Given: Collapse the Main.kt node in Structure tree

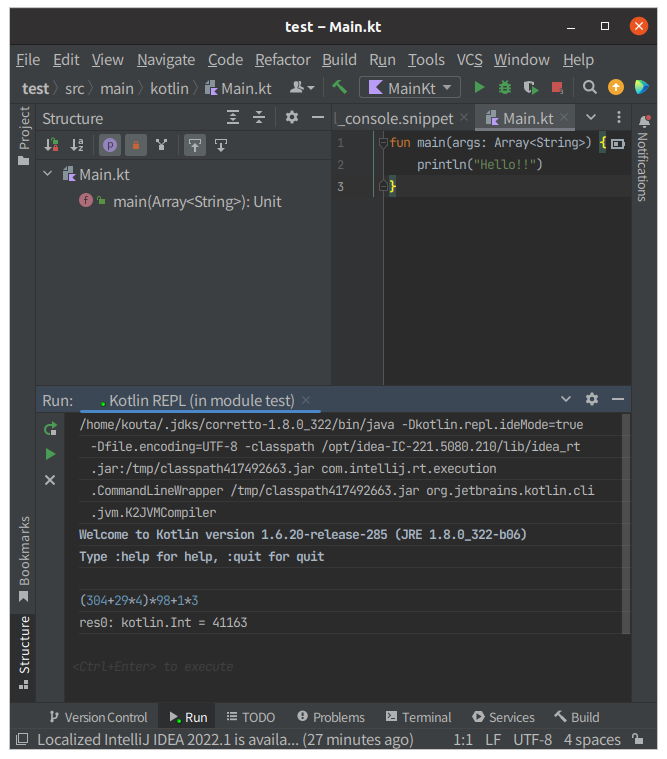Looking at the screenshot, I should click(x=47, y=173).
